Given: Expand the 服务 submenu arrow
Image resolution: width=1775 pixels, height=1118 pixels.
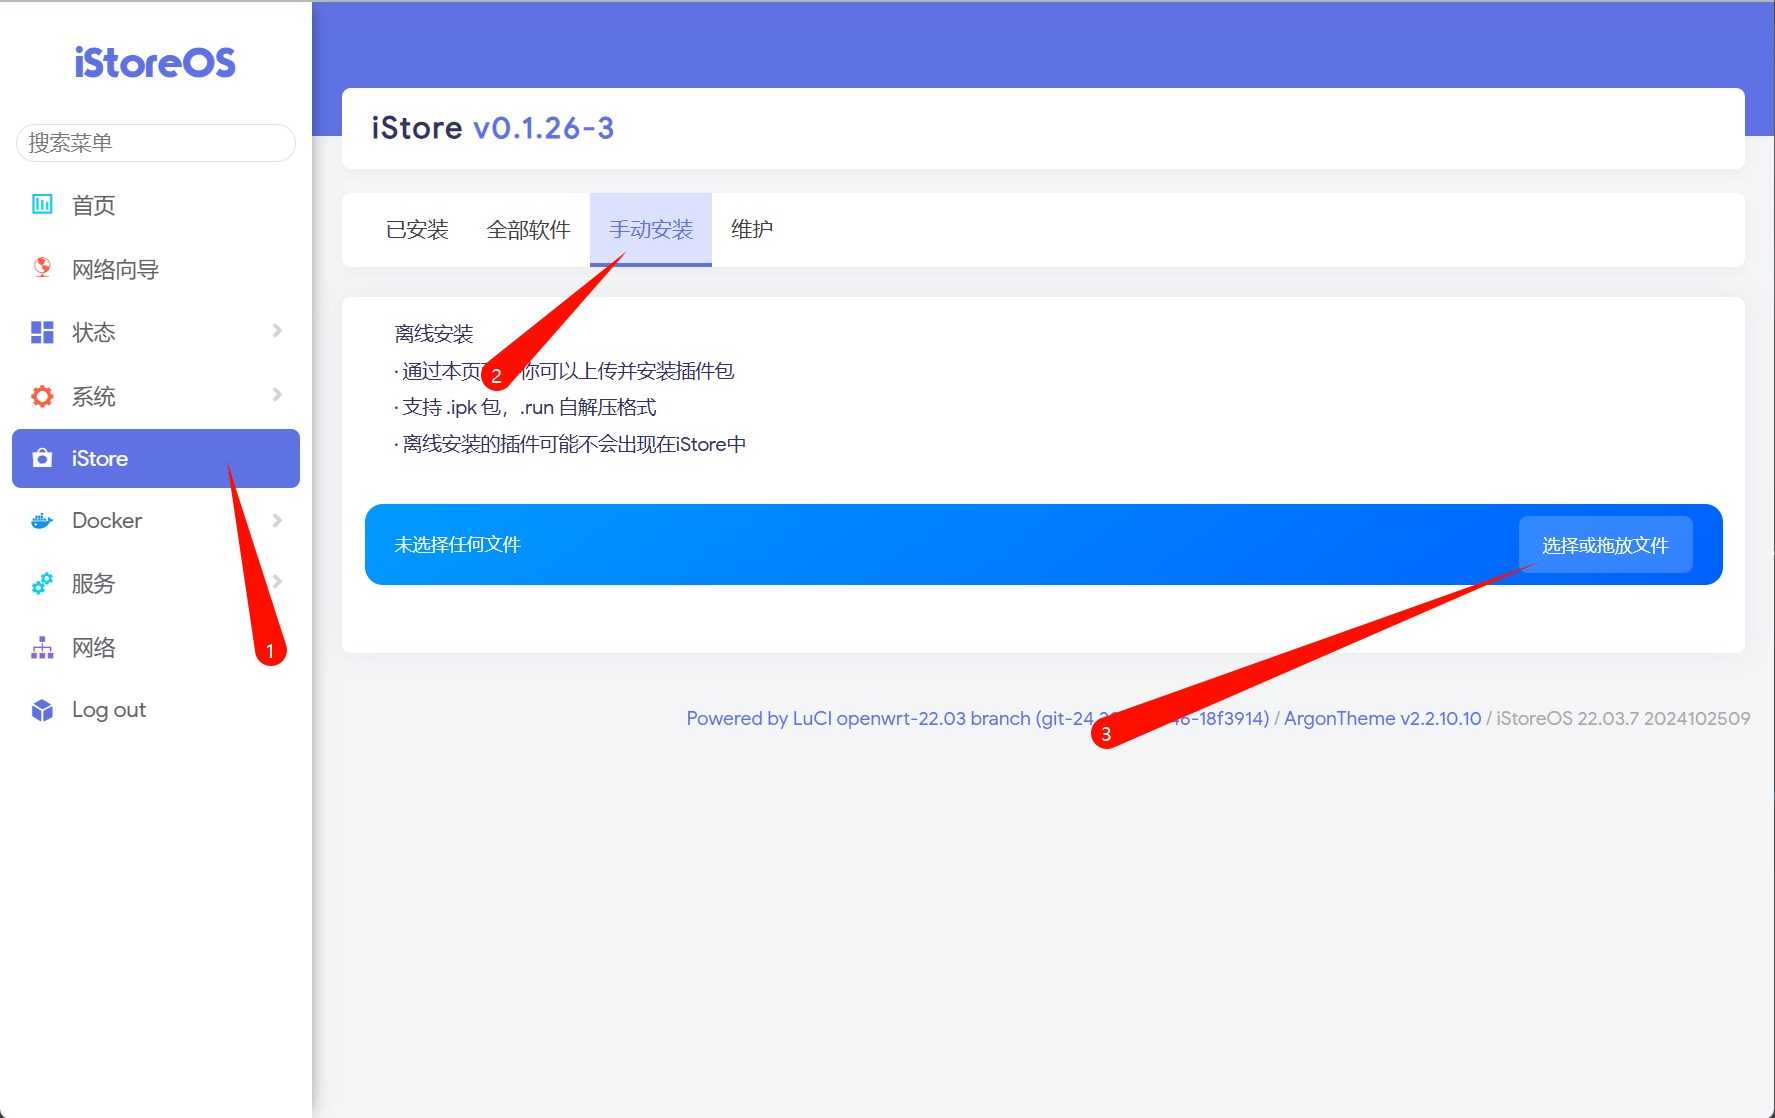Looking at the screenshot, I should point(278,581).
